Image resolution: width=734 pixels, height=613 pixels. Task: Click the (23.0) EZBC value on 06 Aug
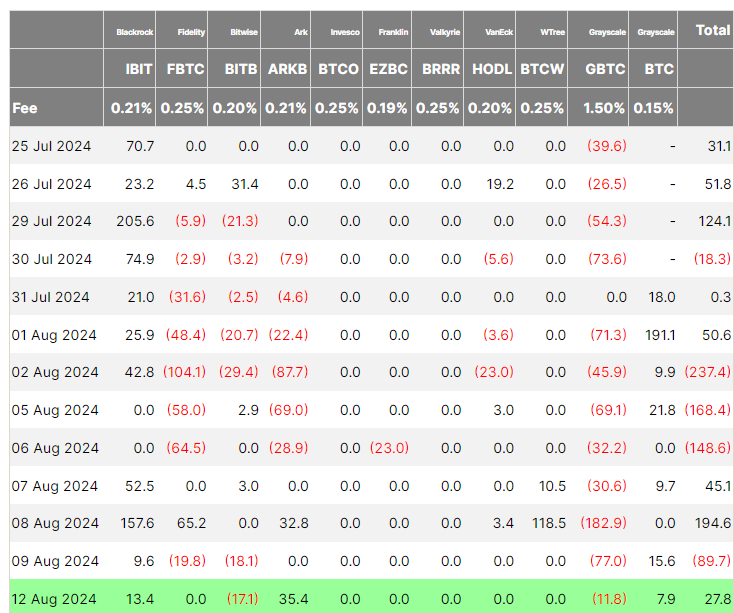click(390, 448)
